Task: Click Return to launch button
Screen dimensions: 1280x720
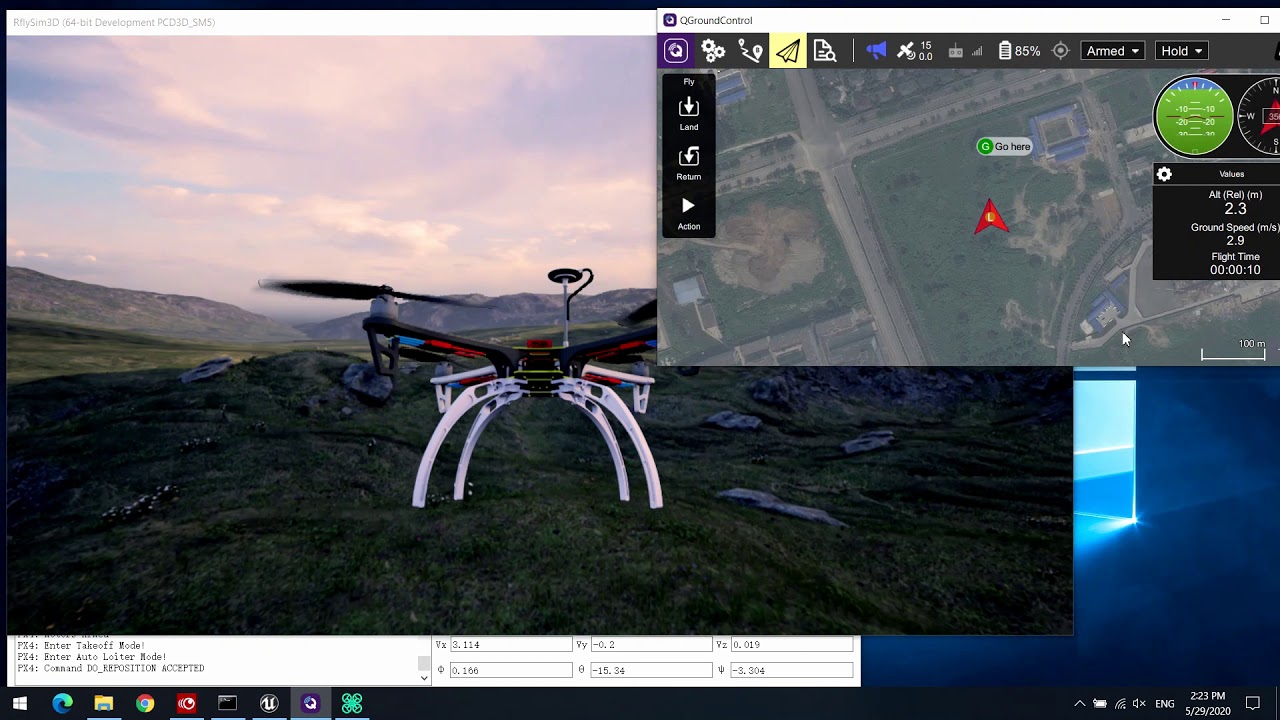Action: (689, 164)
